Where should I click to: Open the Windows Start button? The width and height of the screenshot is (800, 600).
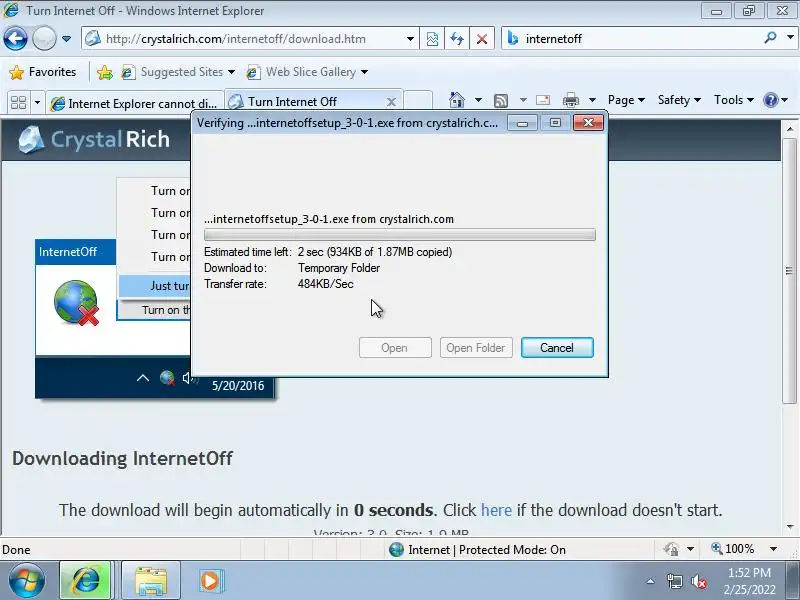[26, 581]
